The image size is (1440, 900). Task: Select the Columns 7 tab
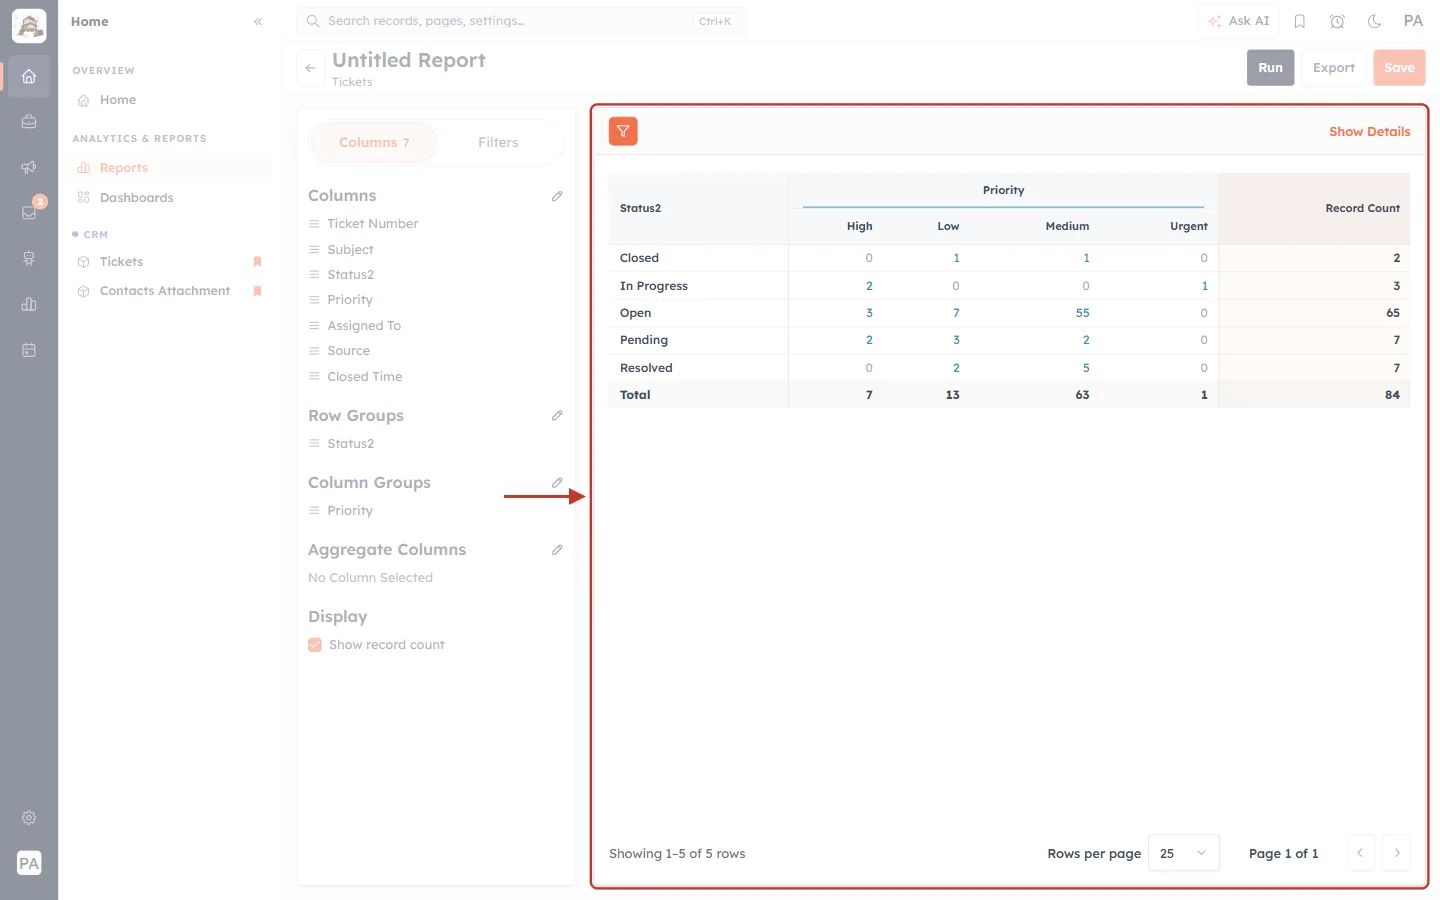coord(374,143)
